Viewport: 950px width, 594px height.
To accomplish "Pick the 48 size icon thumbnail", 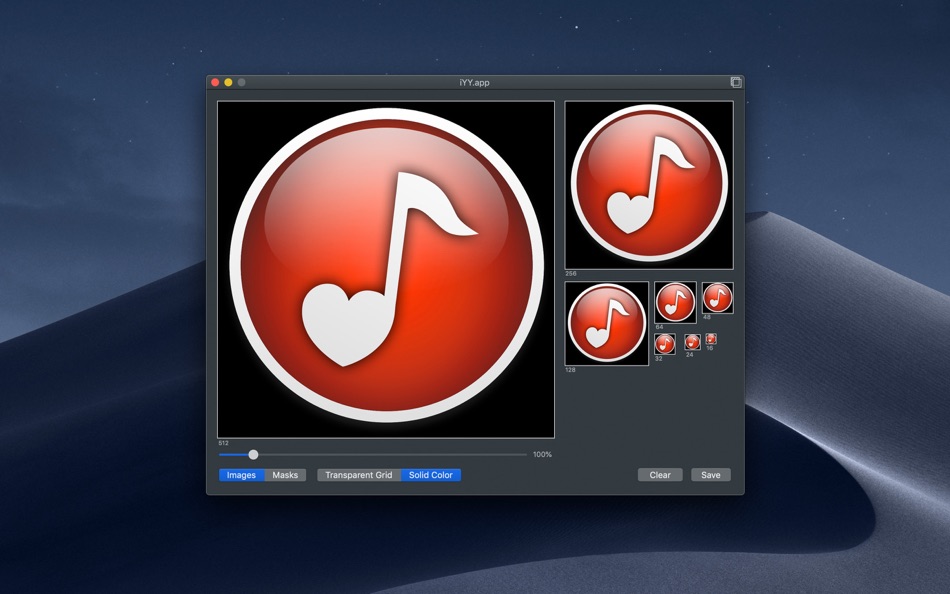I will [718, 298].
